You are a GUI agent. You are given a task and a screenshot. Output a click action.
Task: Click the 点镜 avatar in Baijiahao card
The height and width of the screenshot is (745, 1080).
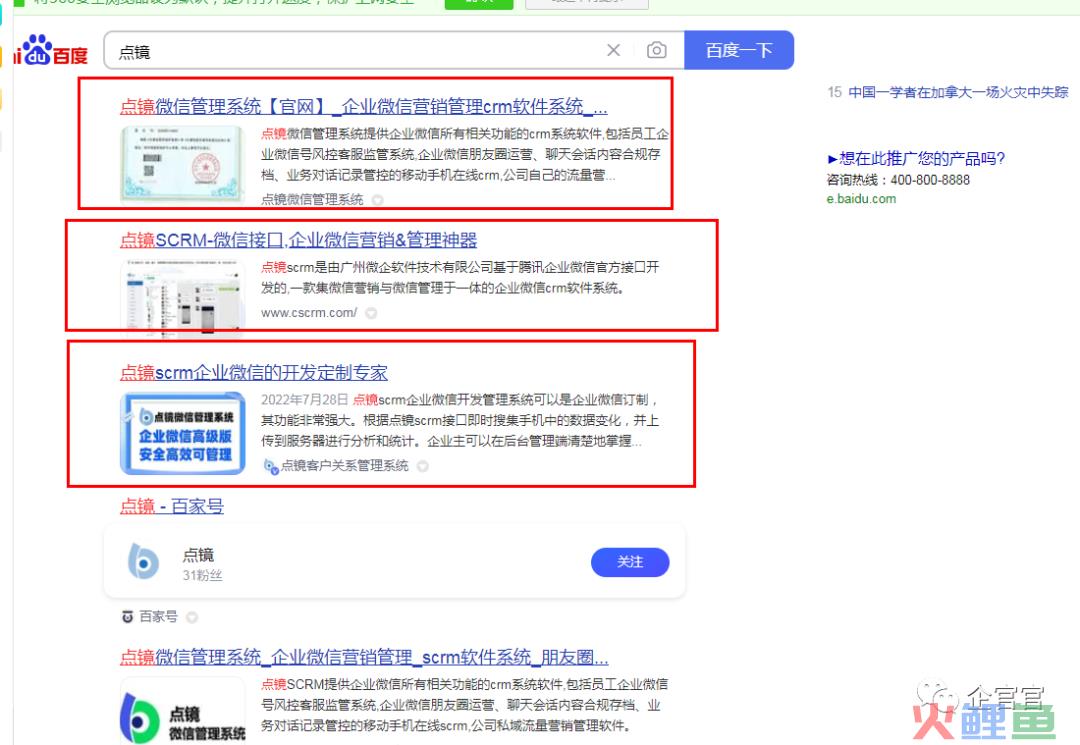click(x=143, y=562)
